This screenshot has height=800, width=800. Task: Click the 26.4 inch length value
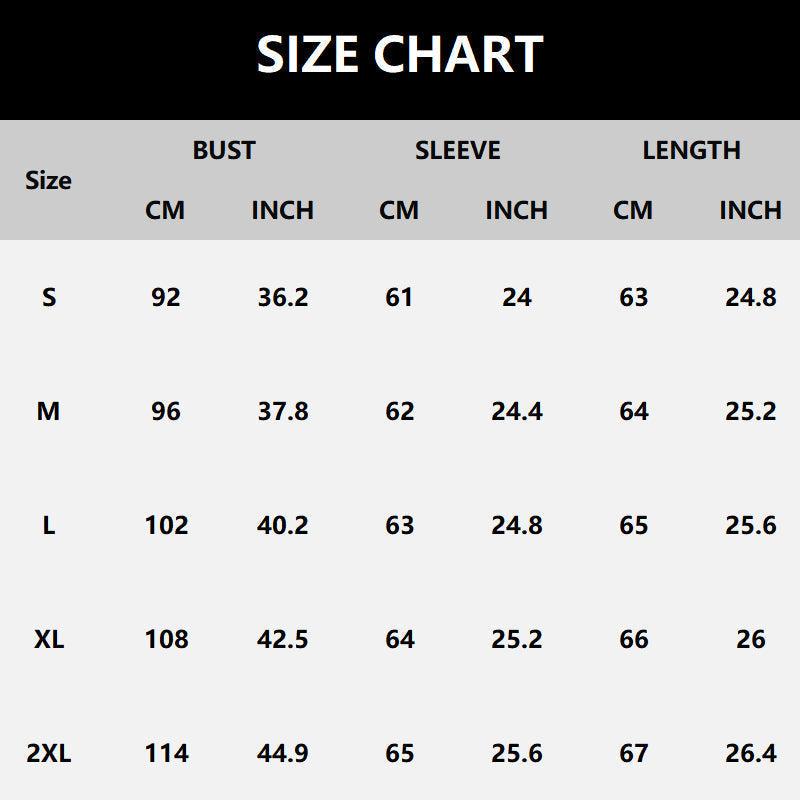pos(751,753)
